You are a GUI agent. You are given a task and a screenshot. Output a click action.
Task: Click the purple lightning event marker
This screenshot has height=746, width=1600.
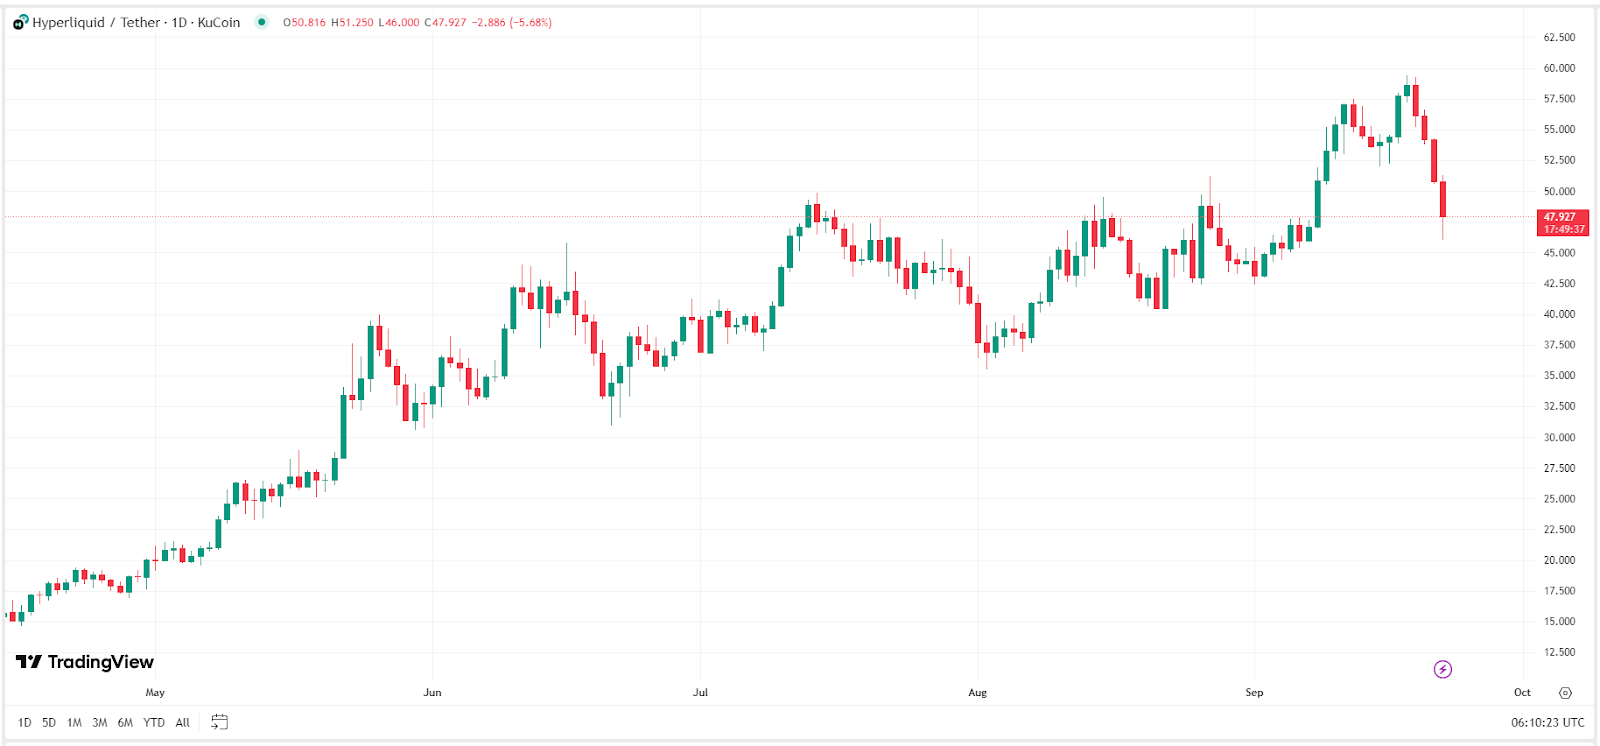pyautogui.click(x=1442, y=669)
